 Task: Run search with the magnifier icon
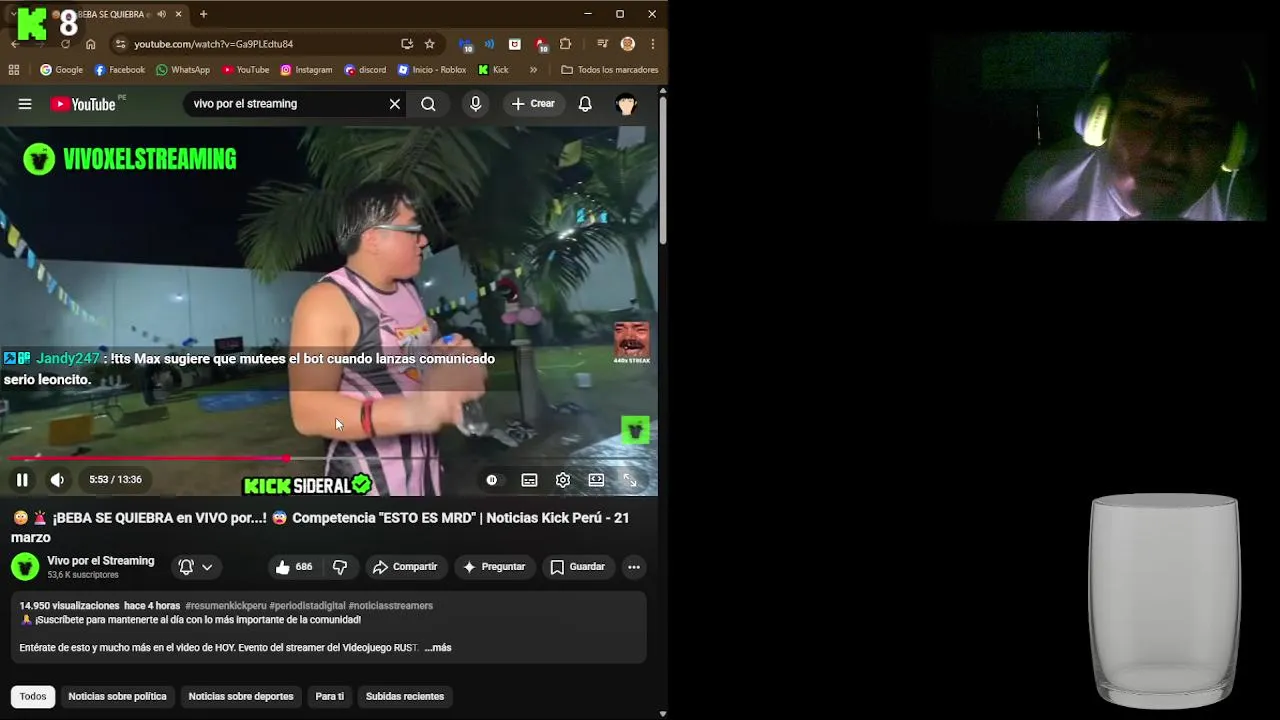[x=428, y=104]
